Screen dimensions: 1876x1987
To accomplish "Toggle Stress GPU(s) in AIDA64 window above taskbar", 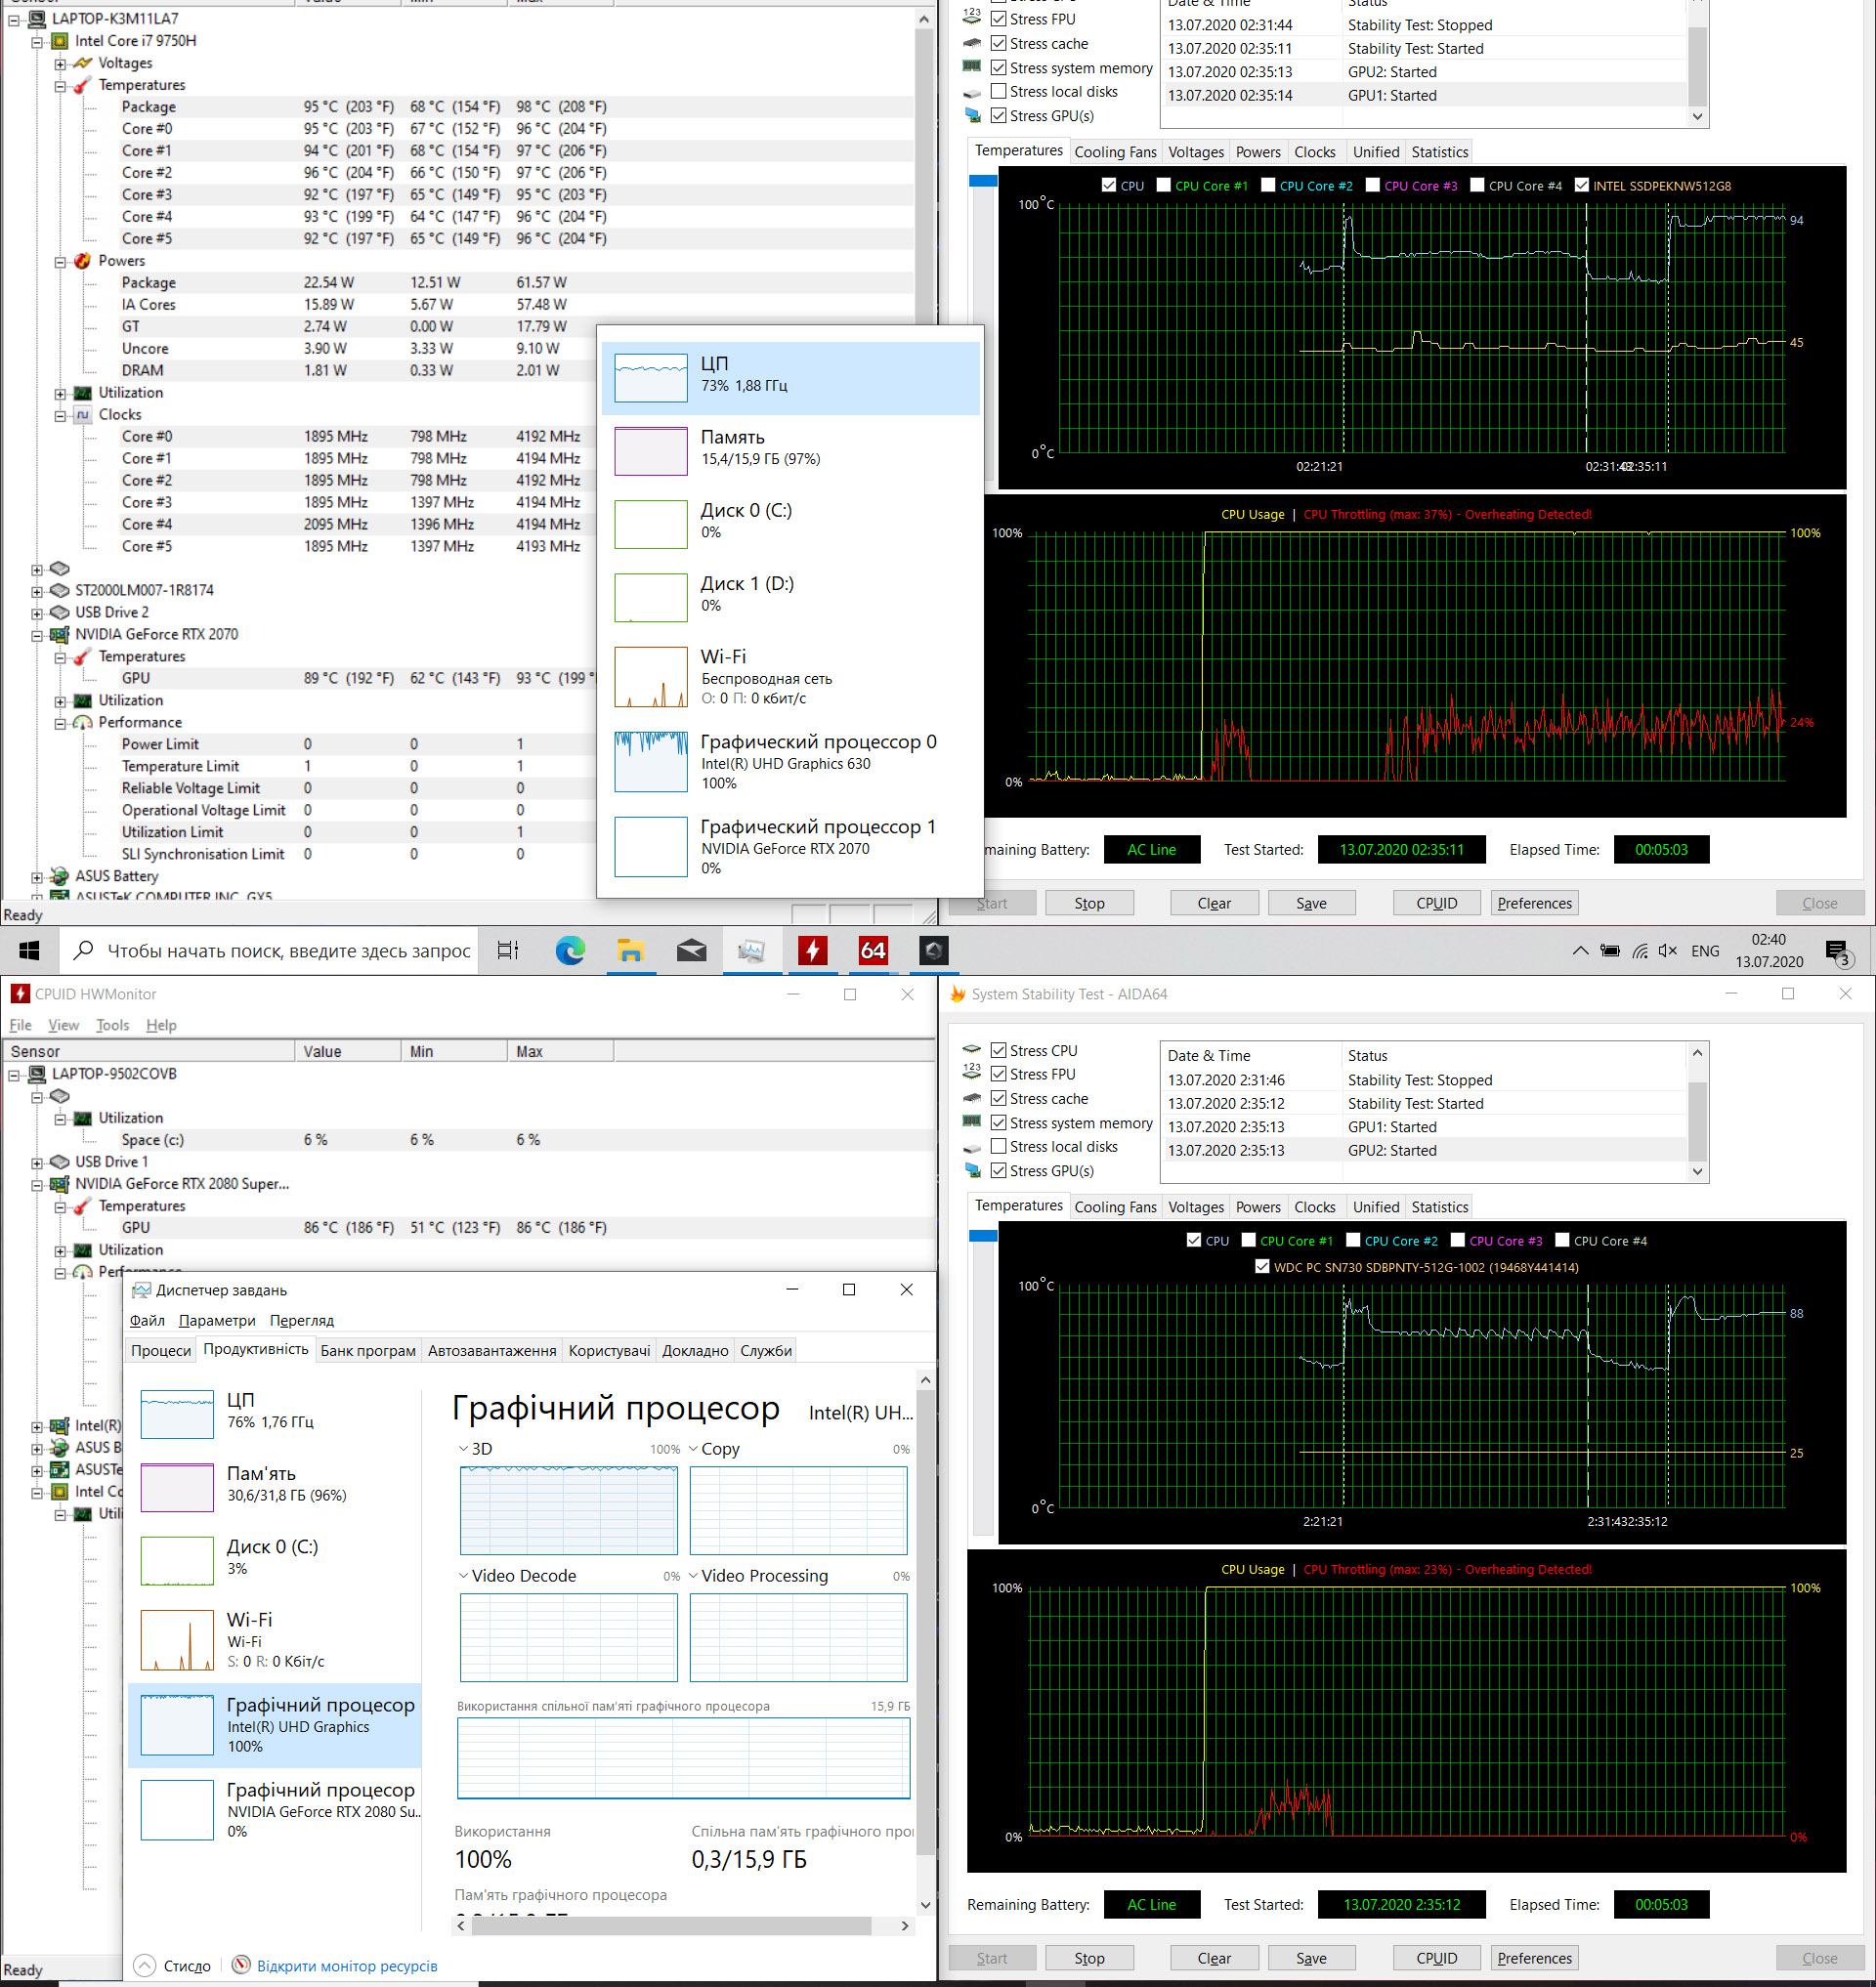I will point(998,116).
